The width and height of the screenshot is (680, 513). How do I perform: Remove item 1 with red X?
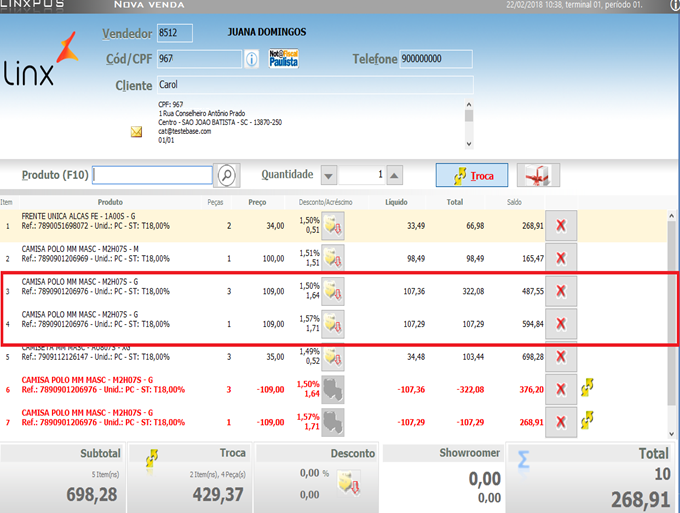[561, 225]
